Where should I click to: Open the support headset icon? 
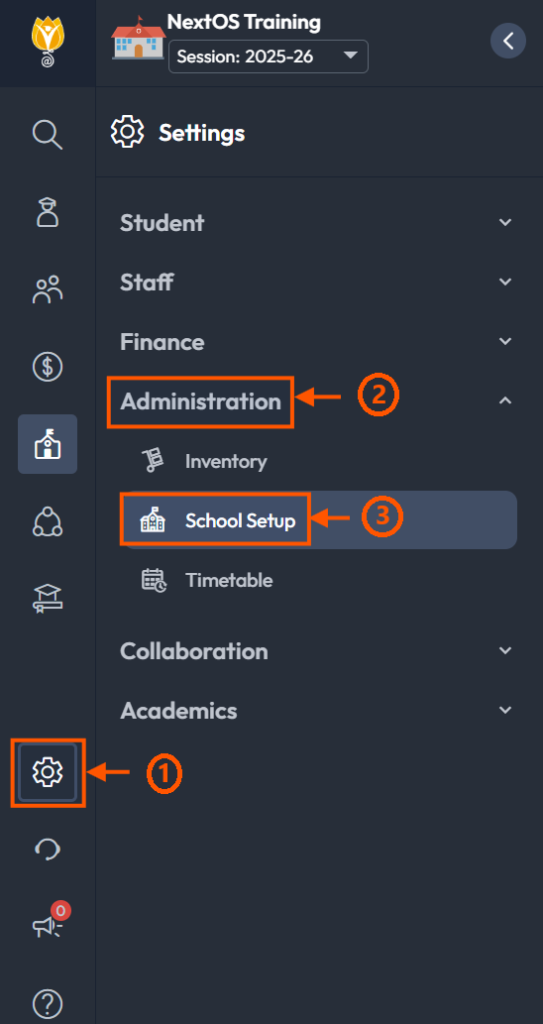(x=47, y=849)
